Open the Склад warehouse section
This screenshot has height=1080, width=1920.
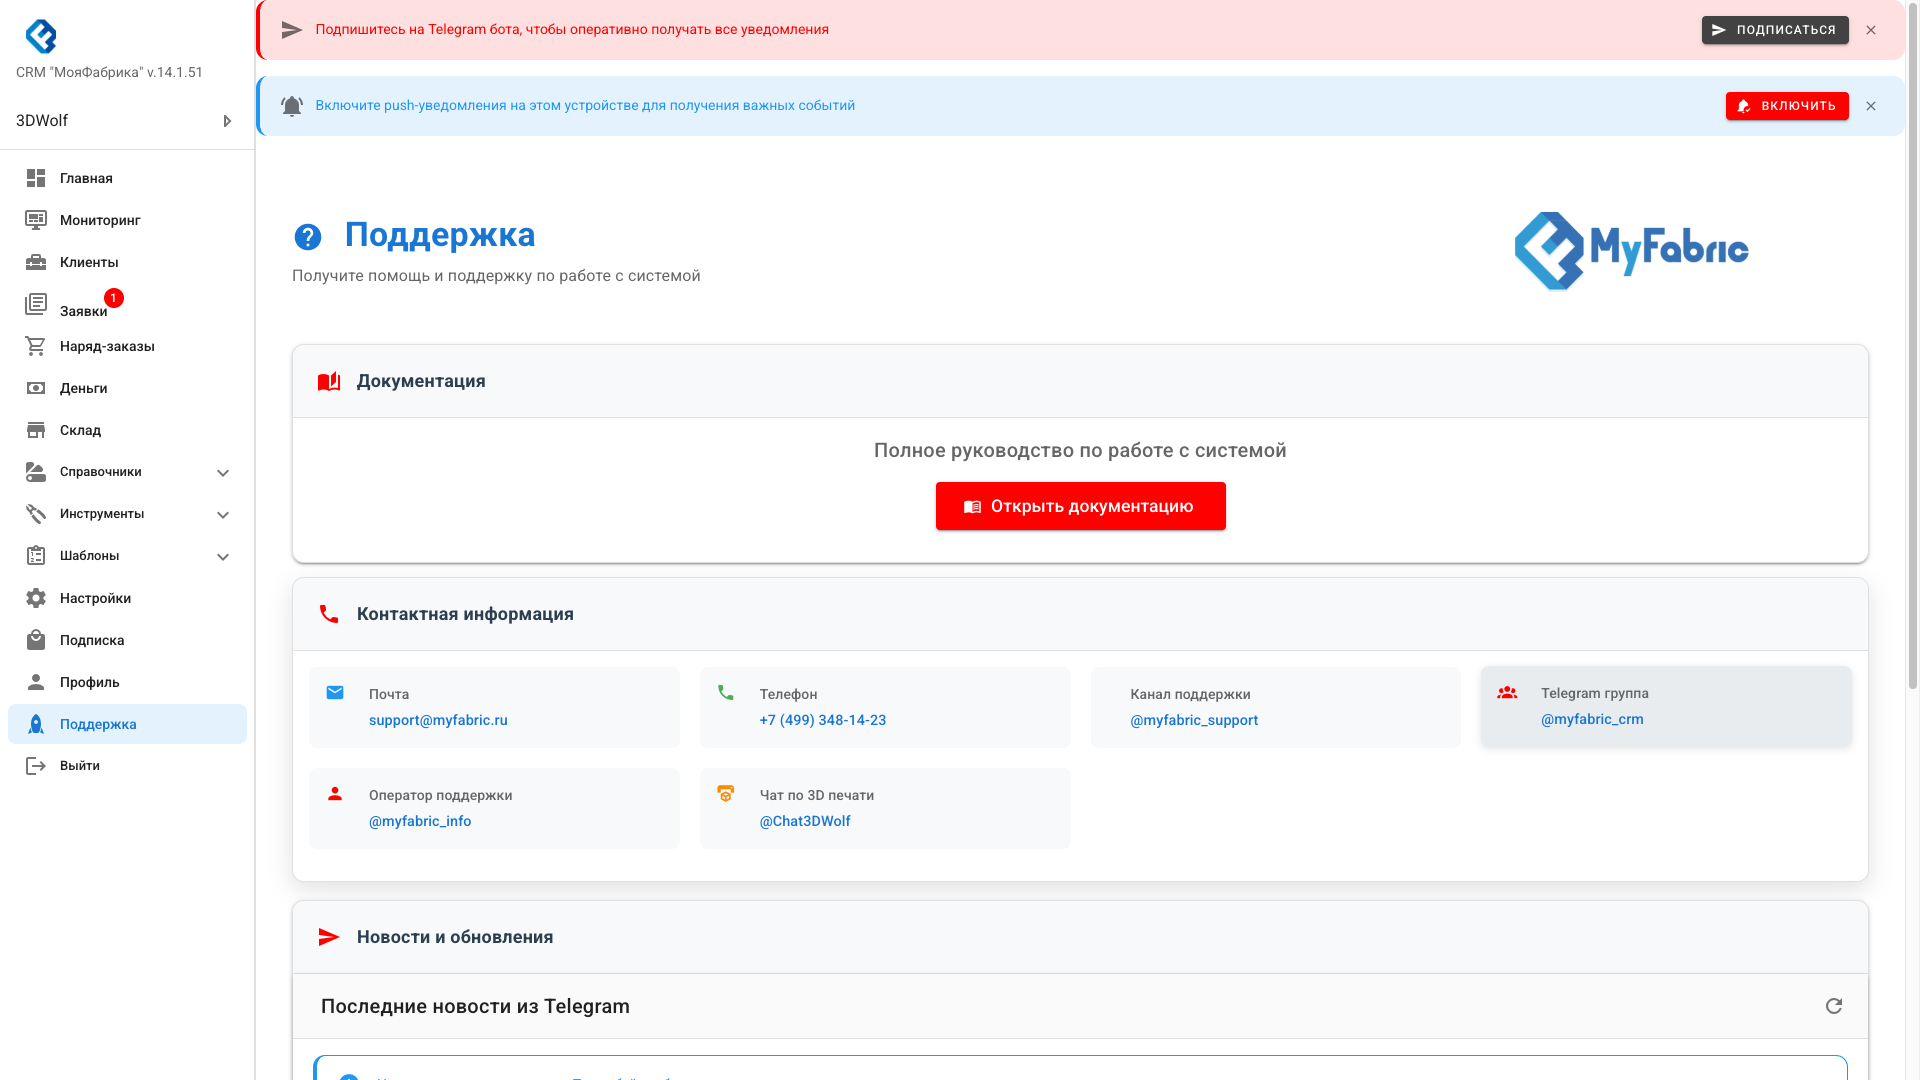(80, 430)
